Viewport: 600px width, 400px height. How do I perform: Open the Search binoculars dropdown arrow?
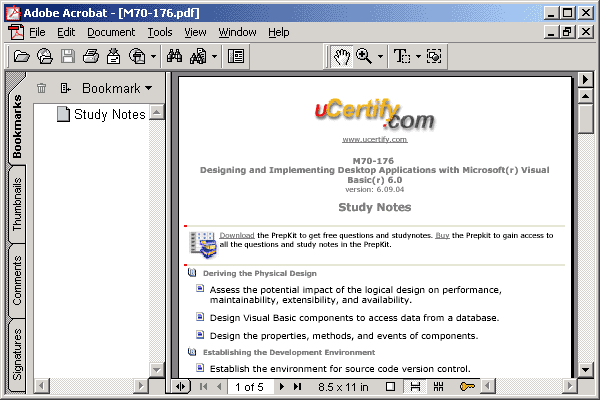tap(214, 57)
